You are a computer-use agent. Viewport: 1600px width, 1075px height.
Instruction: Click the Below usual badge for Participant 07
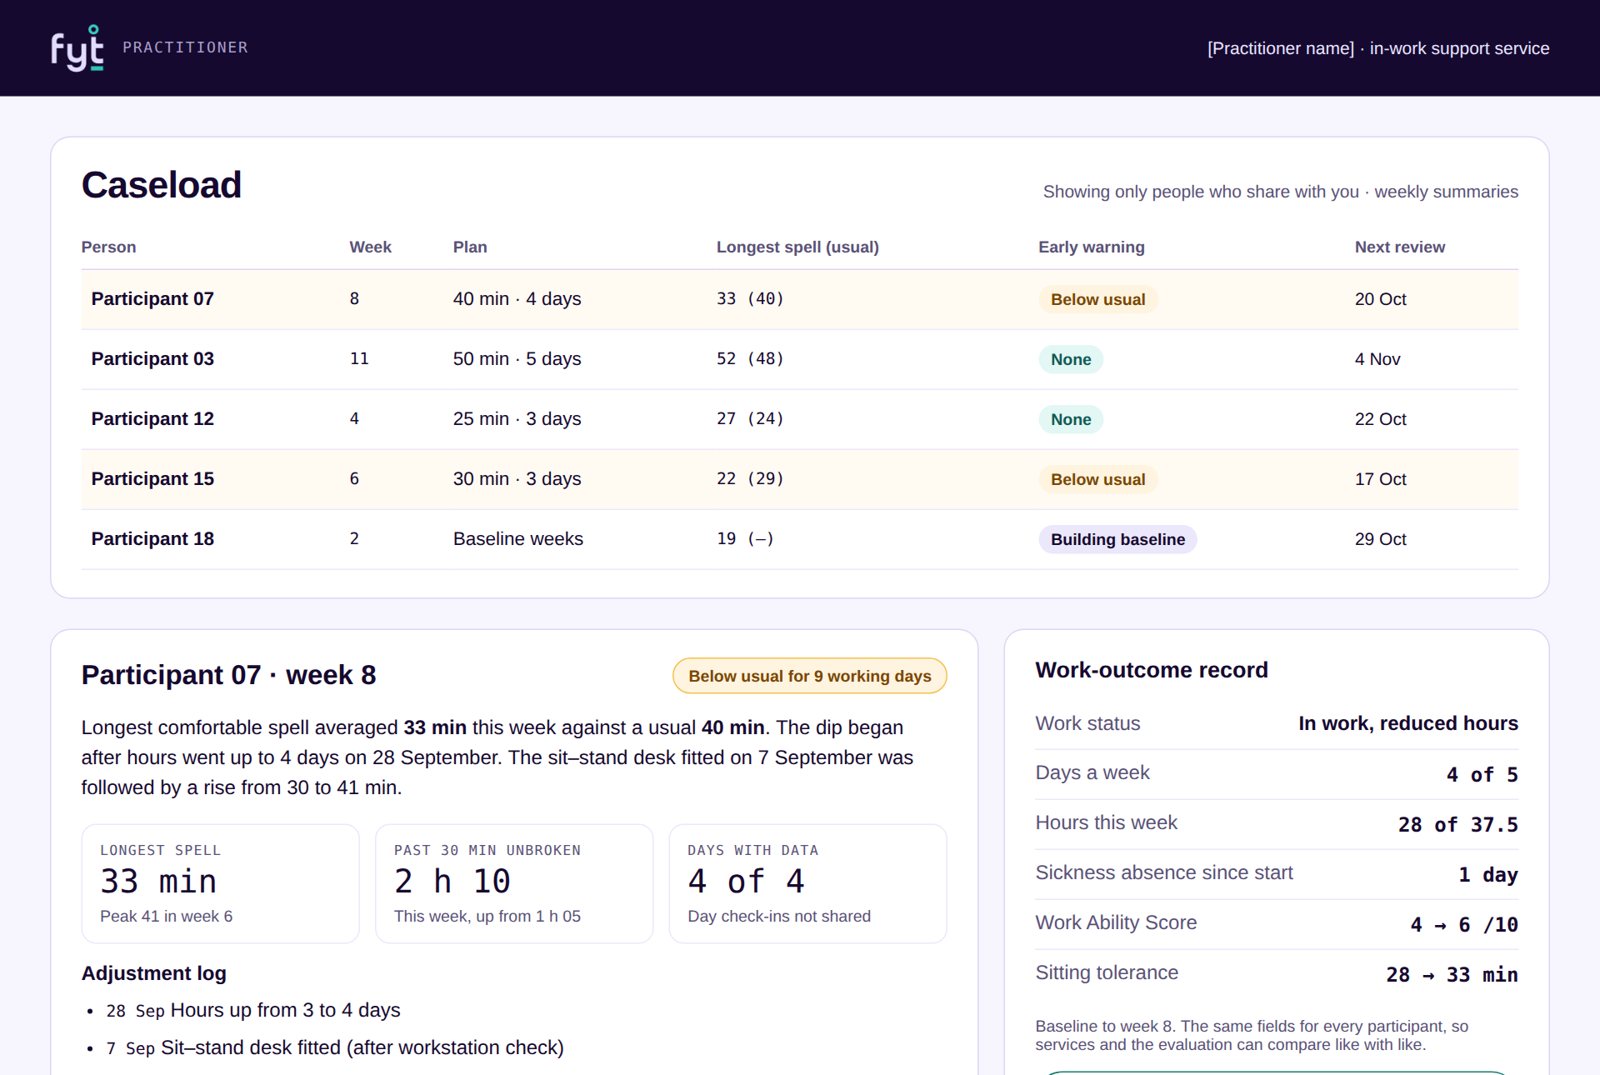click(x=1097, y=299)
